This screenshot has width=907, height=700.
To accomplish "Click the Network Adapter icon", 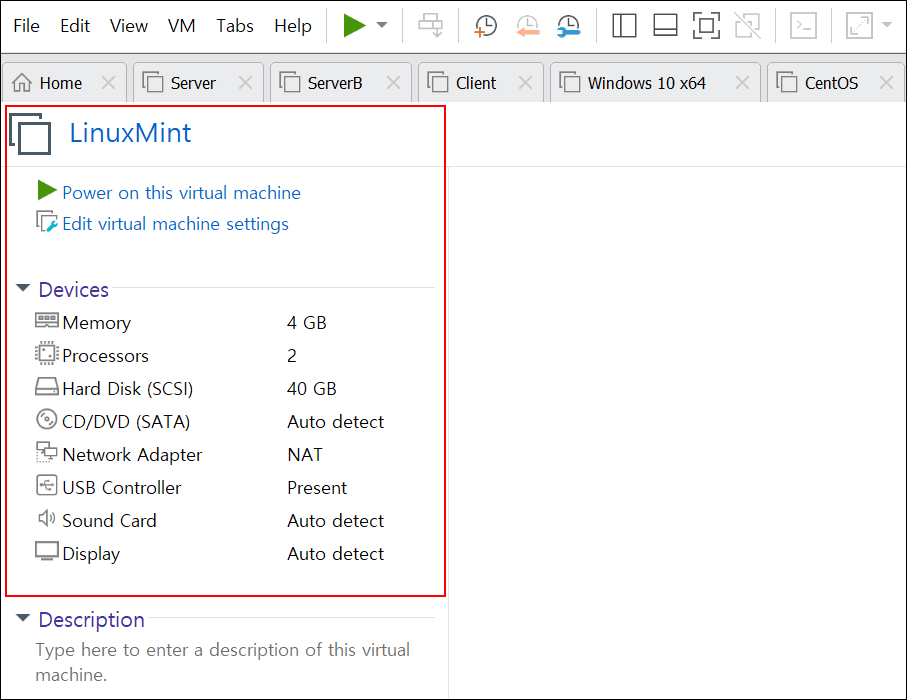I will [x=47, y=452].
